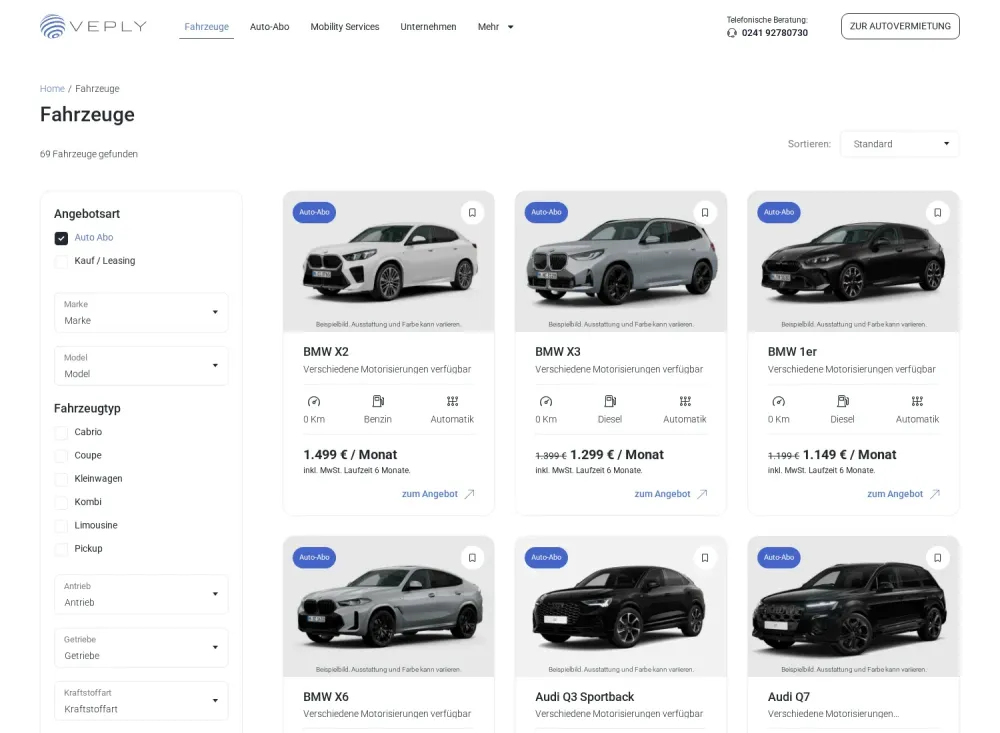Open the Marke dropdown filter
Screen dimensions: 1000x733
point(141,312)
